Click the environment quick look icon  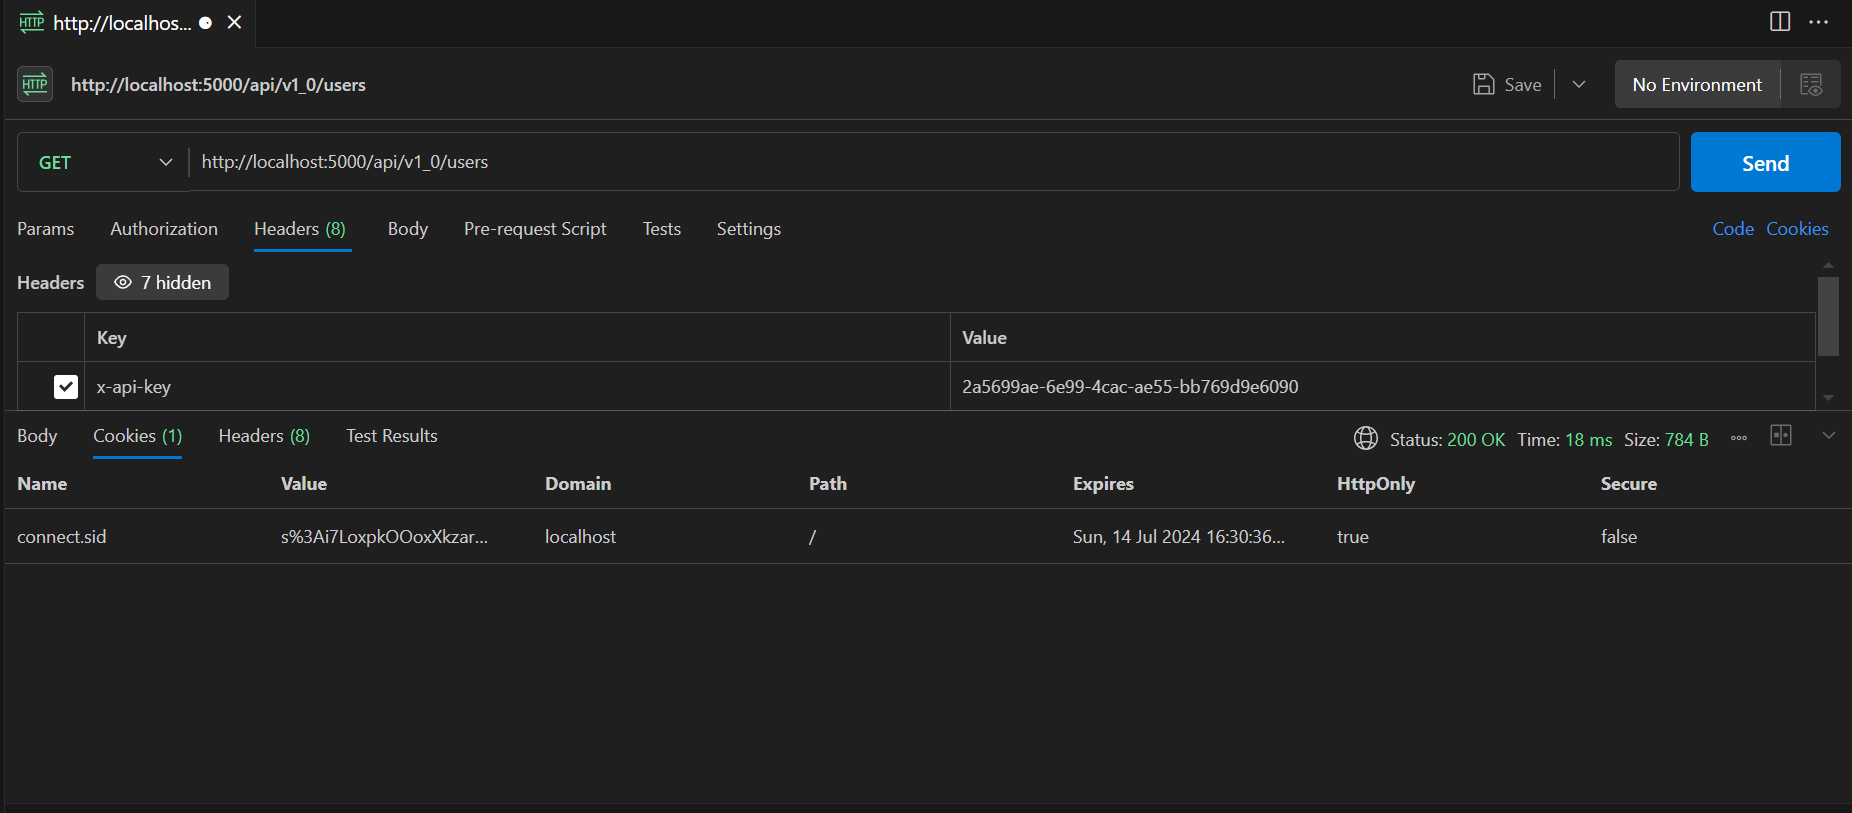point(1811,84)
